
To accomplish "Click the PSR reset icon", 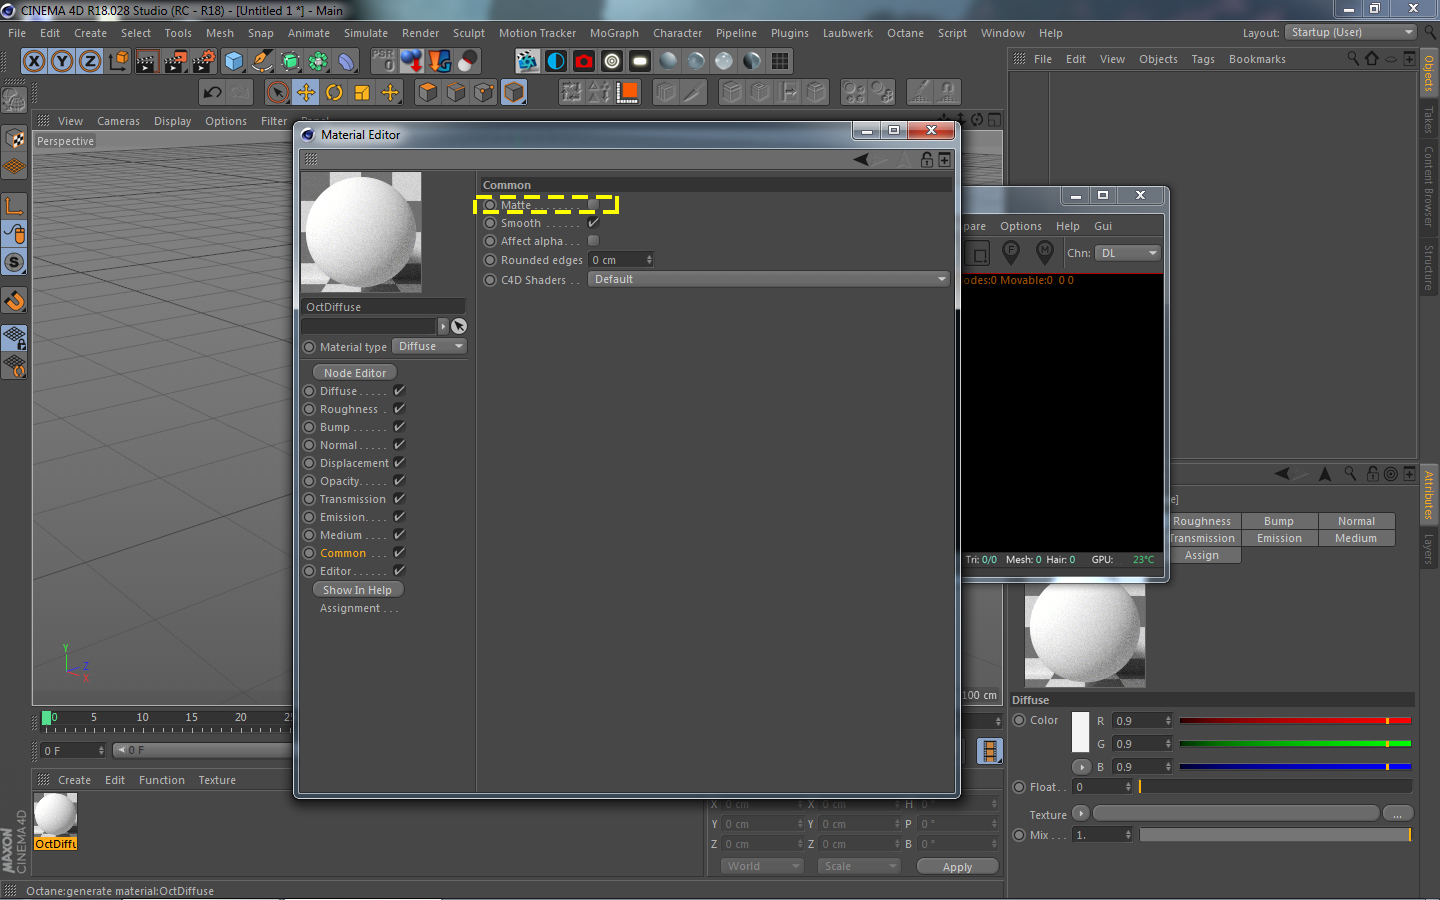I will point(383,61).
